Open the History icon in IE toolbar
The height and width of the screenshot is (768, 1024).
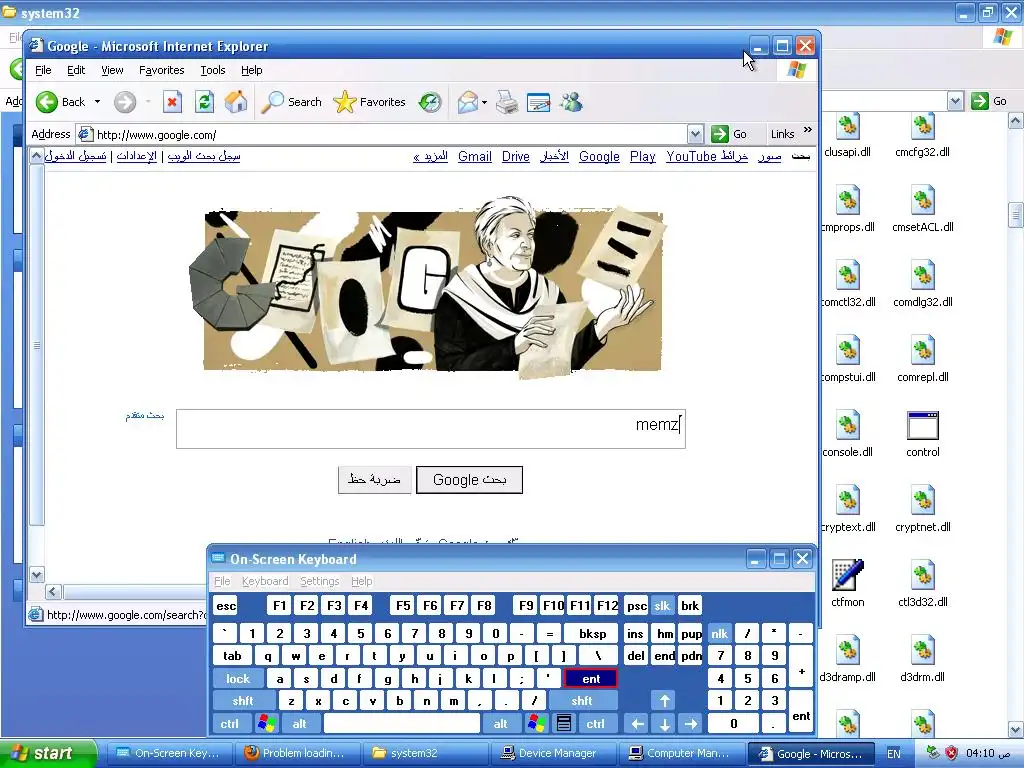(x=430, y=102)
